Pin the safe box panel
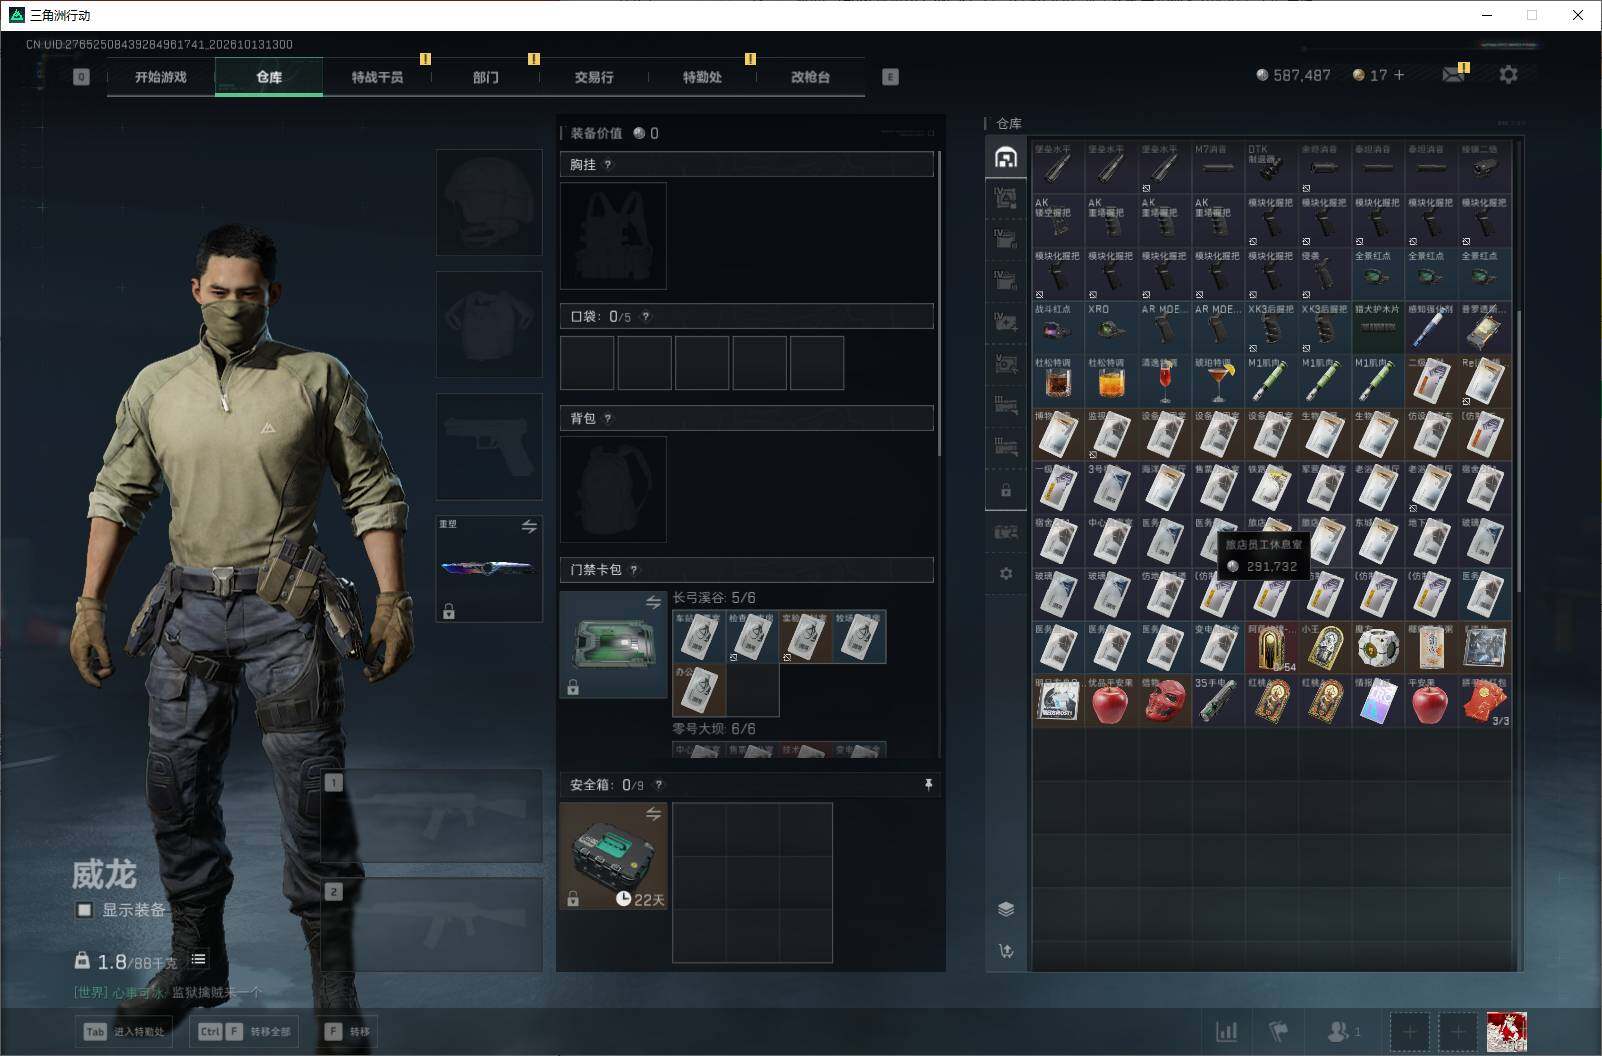 tap(928, 785)
